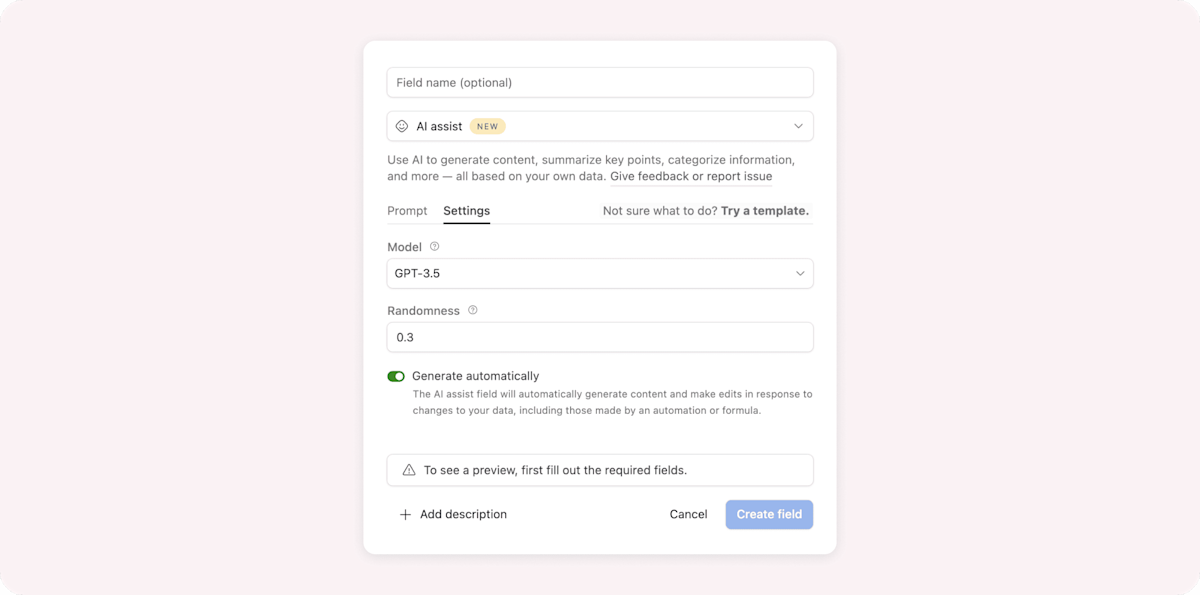The image size is (1200, 595).
Task: Click the Generate automatically label
Action: point(476,376)
